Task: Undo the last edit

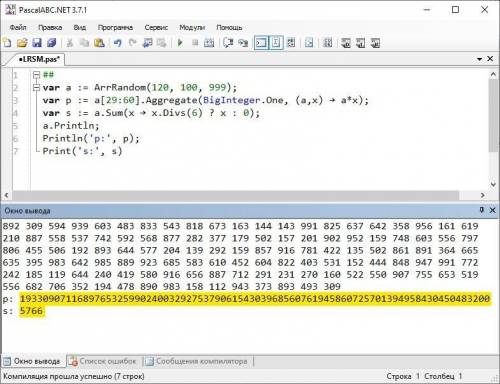Action: pos(117,43)
